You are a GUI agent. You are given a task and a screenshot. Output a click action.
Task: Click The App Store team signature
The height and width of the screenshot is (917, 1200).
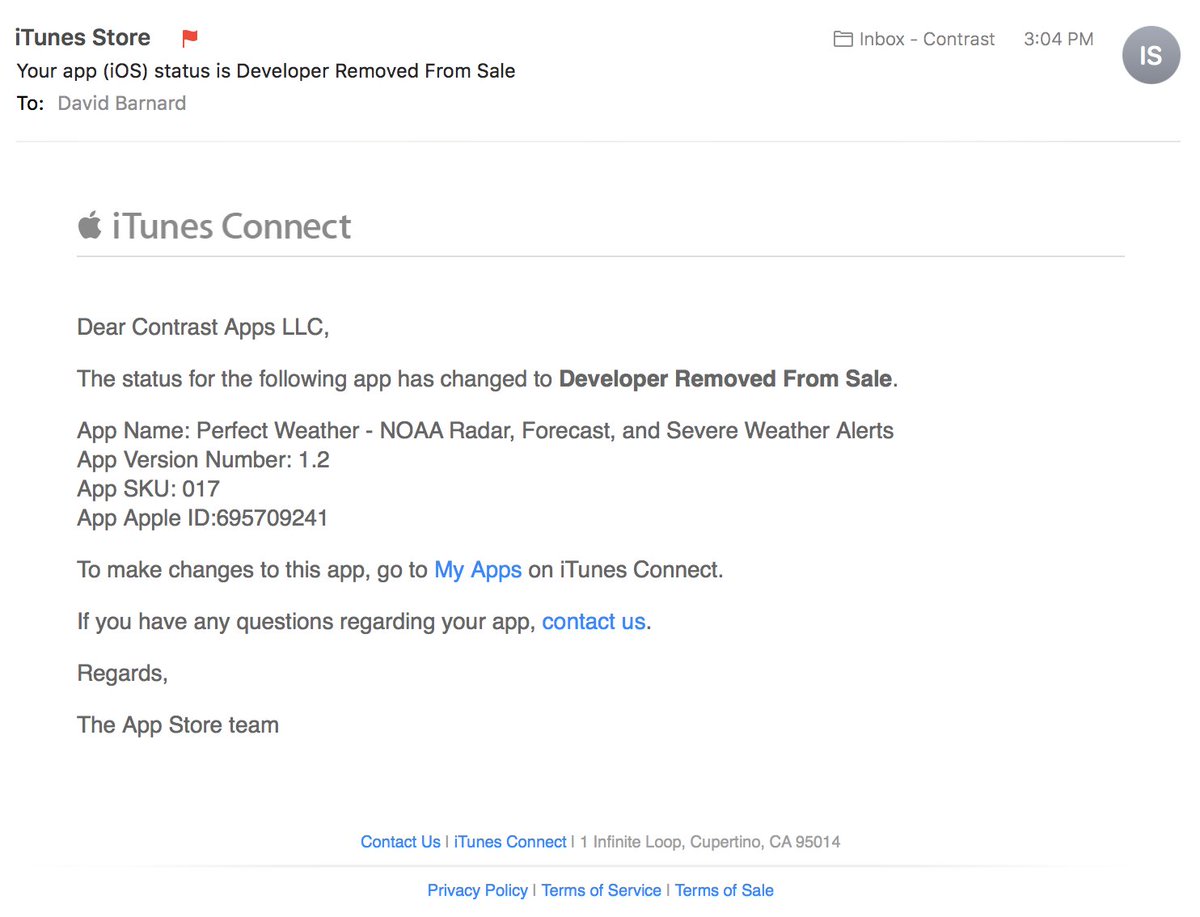click(178, 725)
